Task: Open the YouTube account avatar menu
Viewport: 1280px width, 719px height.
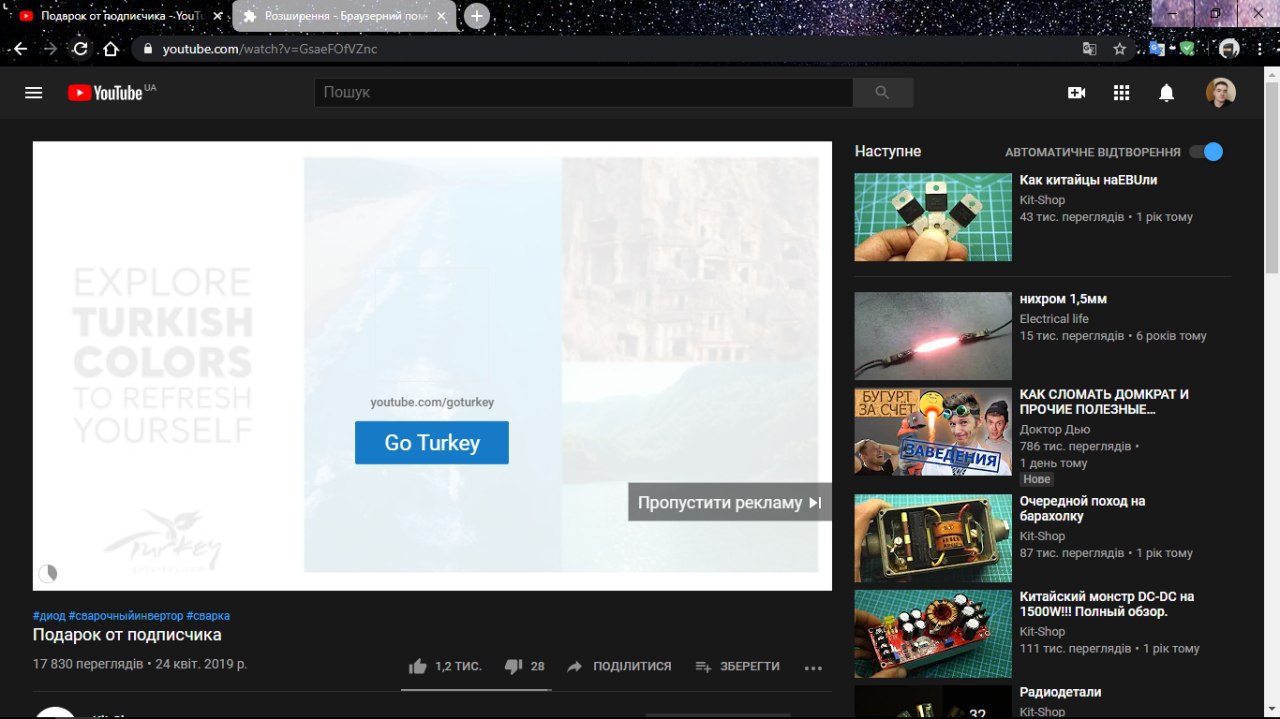Action: [x=1220, y=93]
